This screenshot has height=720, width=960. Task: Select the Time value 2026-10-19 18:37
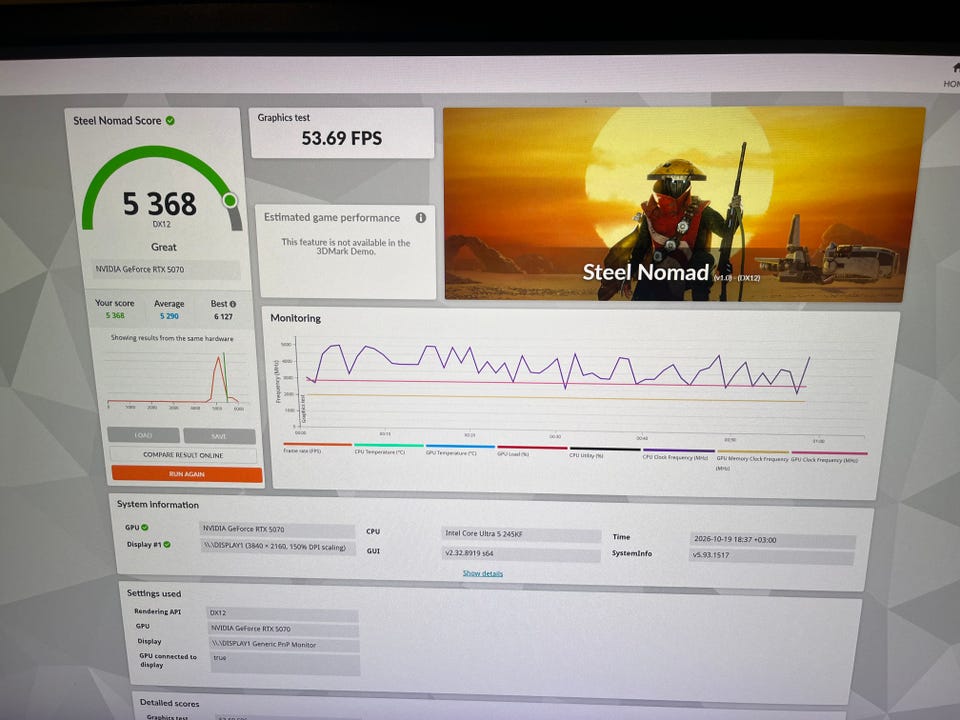771,539
